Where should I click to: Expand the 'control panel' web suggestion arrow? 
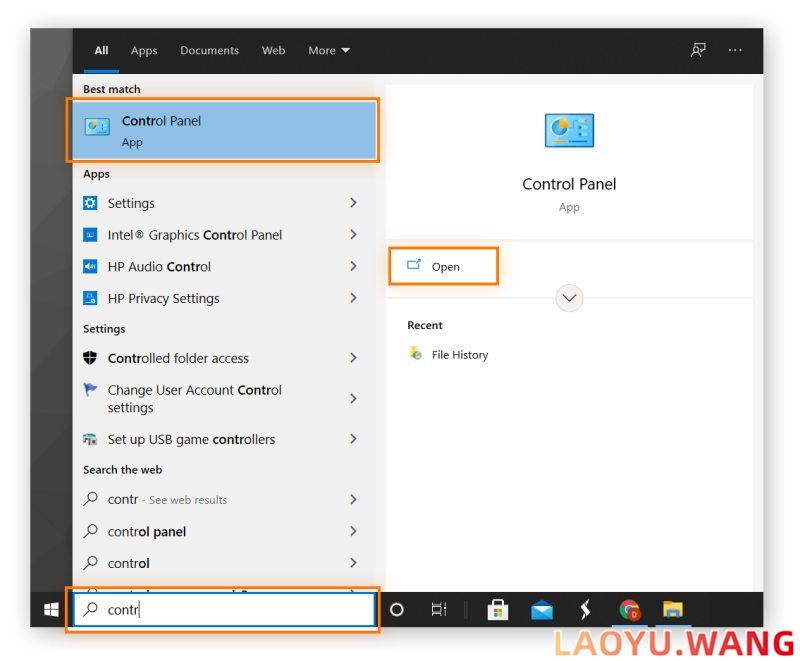pos(353,531)
